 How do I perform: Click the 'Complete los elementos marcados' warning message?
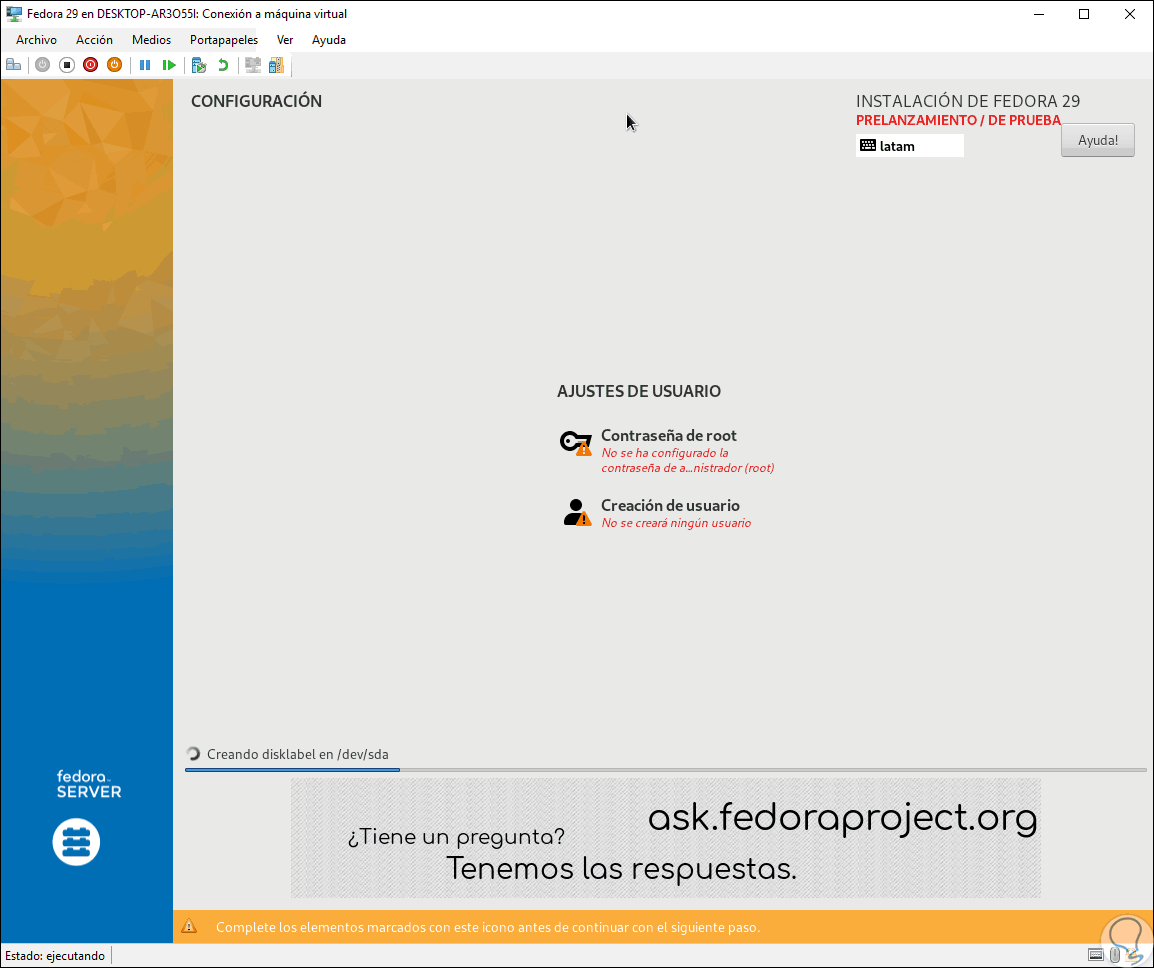[x=488, y=927]
